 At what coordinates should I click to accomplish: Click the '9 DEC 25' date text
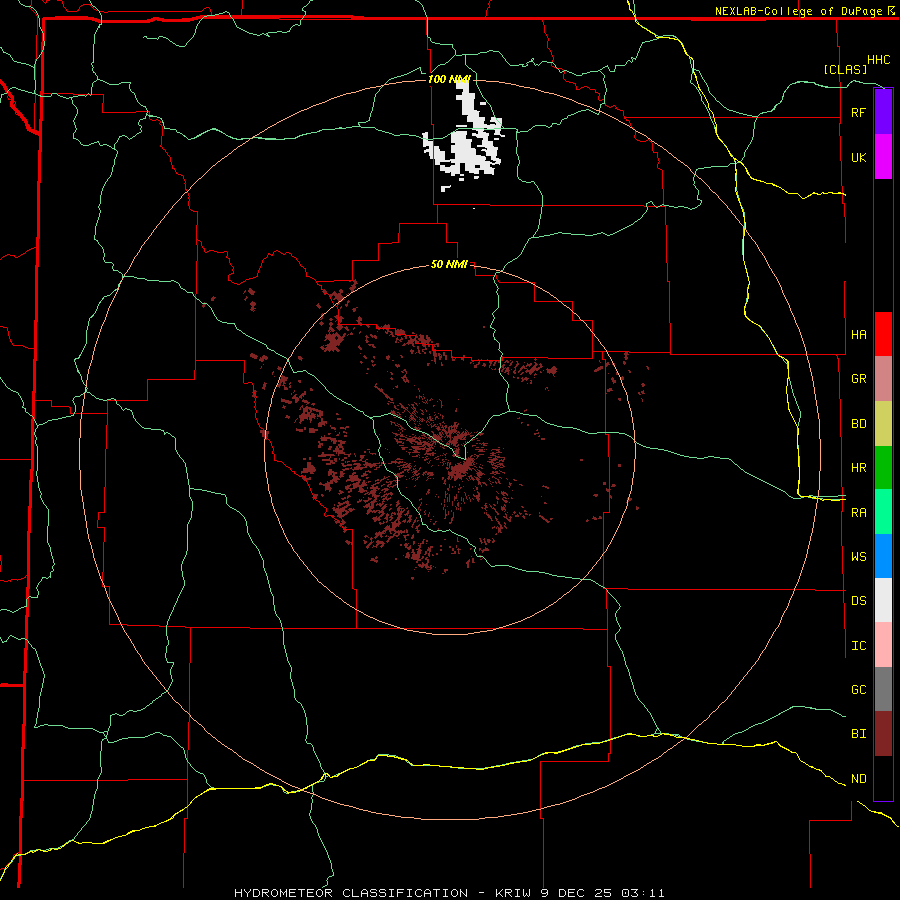click(577, 893)
